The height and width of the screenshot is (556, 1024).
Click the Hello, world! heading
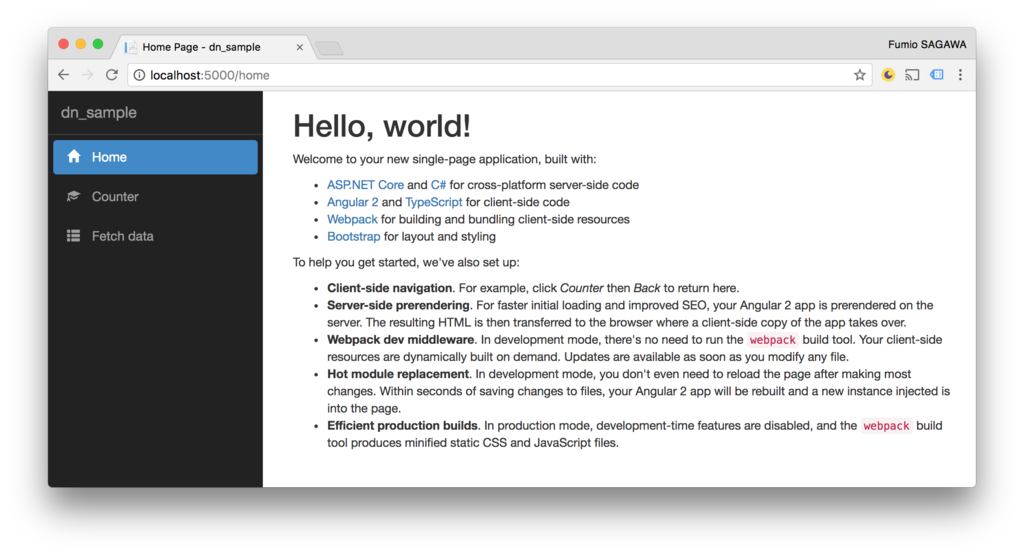click(381, 126)
